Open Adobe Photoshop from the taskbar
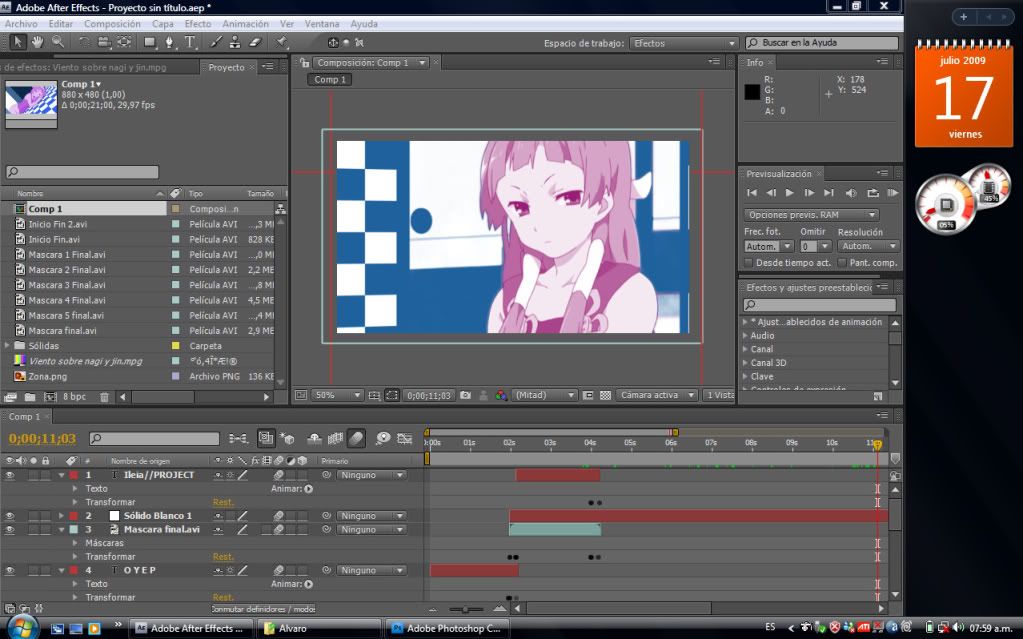1023x639 pixels. [446, 629]
